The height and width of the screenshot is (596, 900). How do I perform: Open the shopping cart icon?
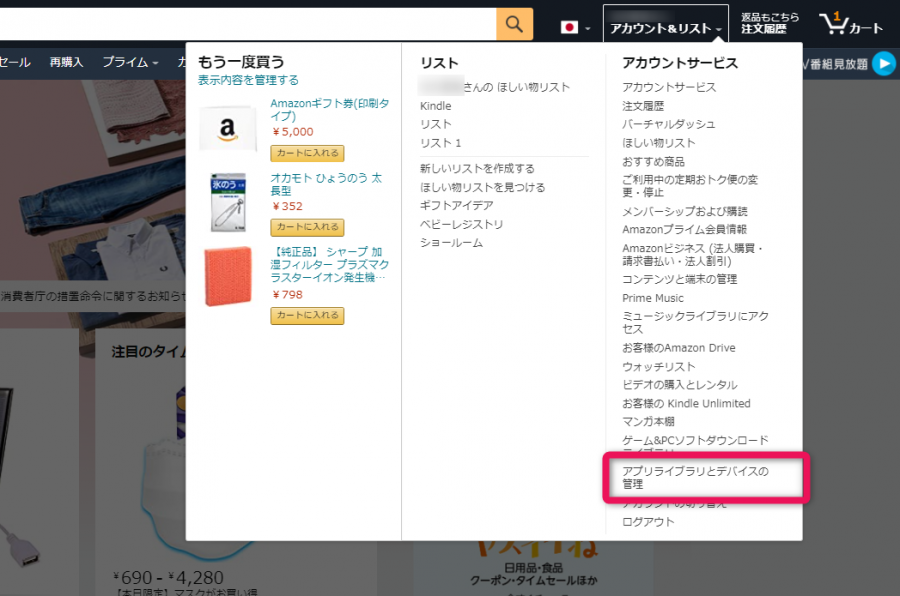[850, 24]
